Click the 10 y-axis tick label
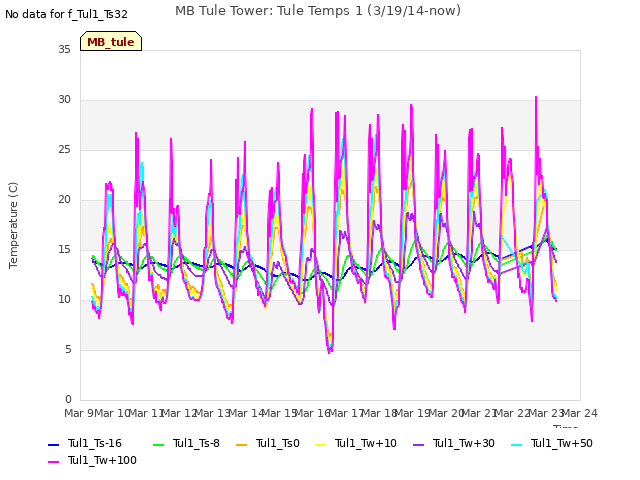 (x=64, y=300)
